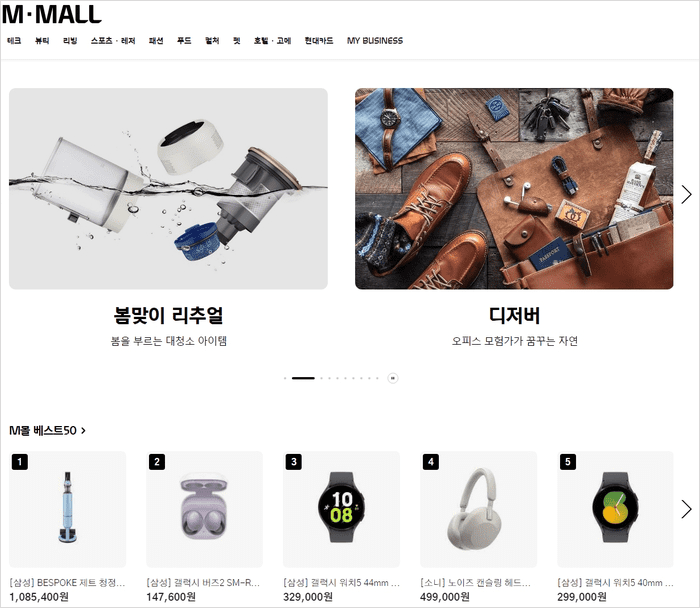Open the 현대카드 menu item

coord(319,41)
